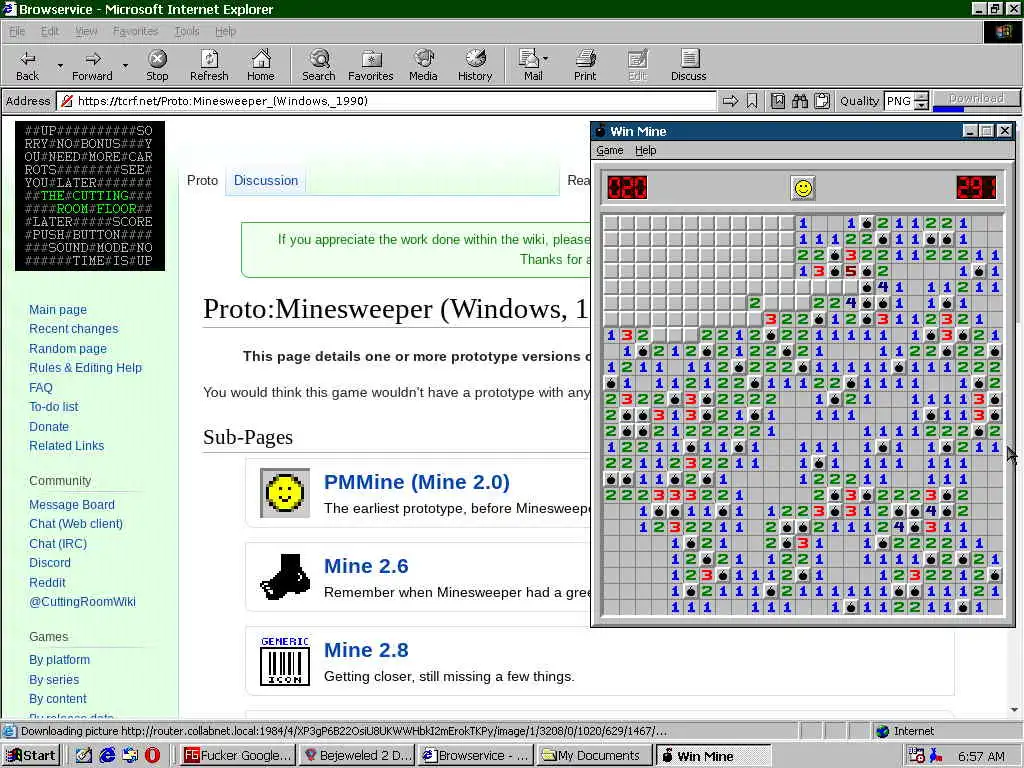The height and width of the screenshot is (768, 1024).
Task: Open the browser File menu
Action: [17, 31]
